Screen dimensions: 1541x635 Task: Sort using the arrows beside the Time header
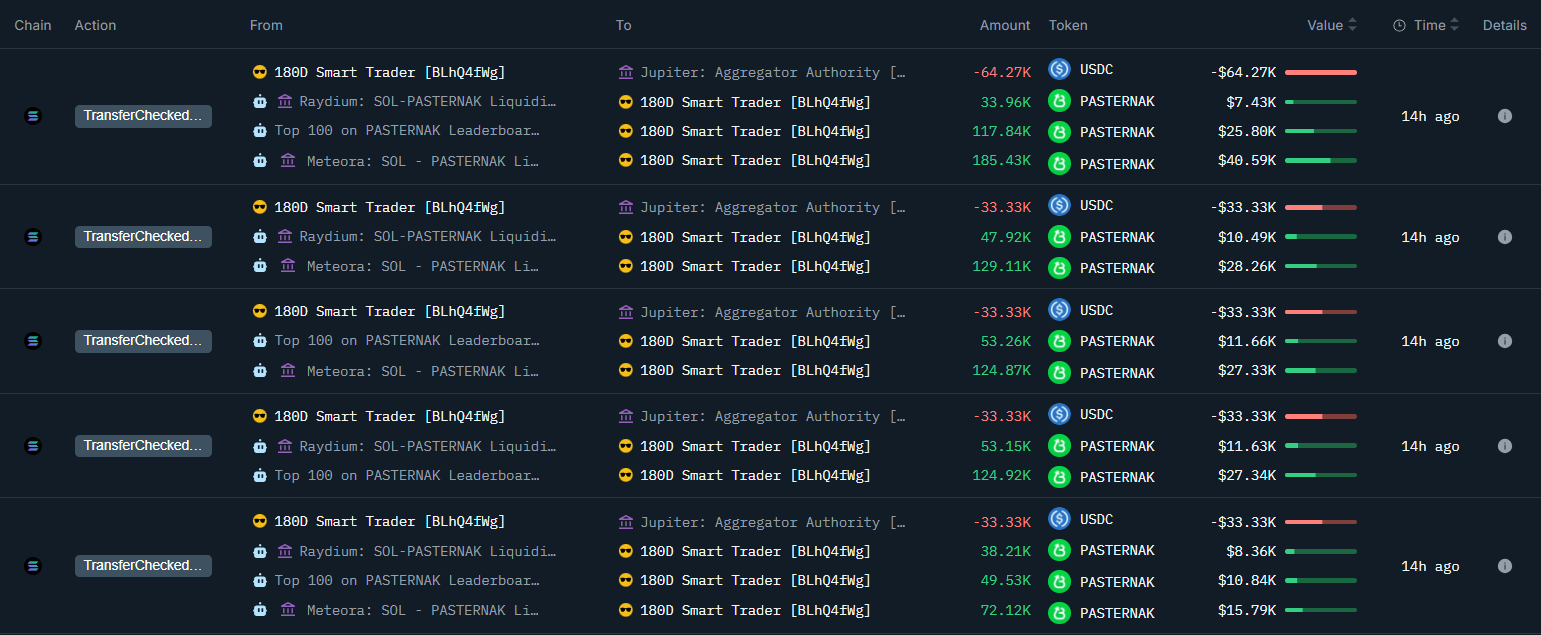(1456, 25)
